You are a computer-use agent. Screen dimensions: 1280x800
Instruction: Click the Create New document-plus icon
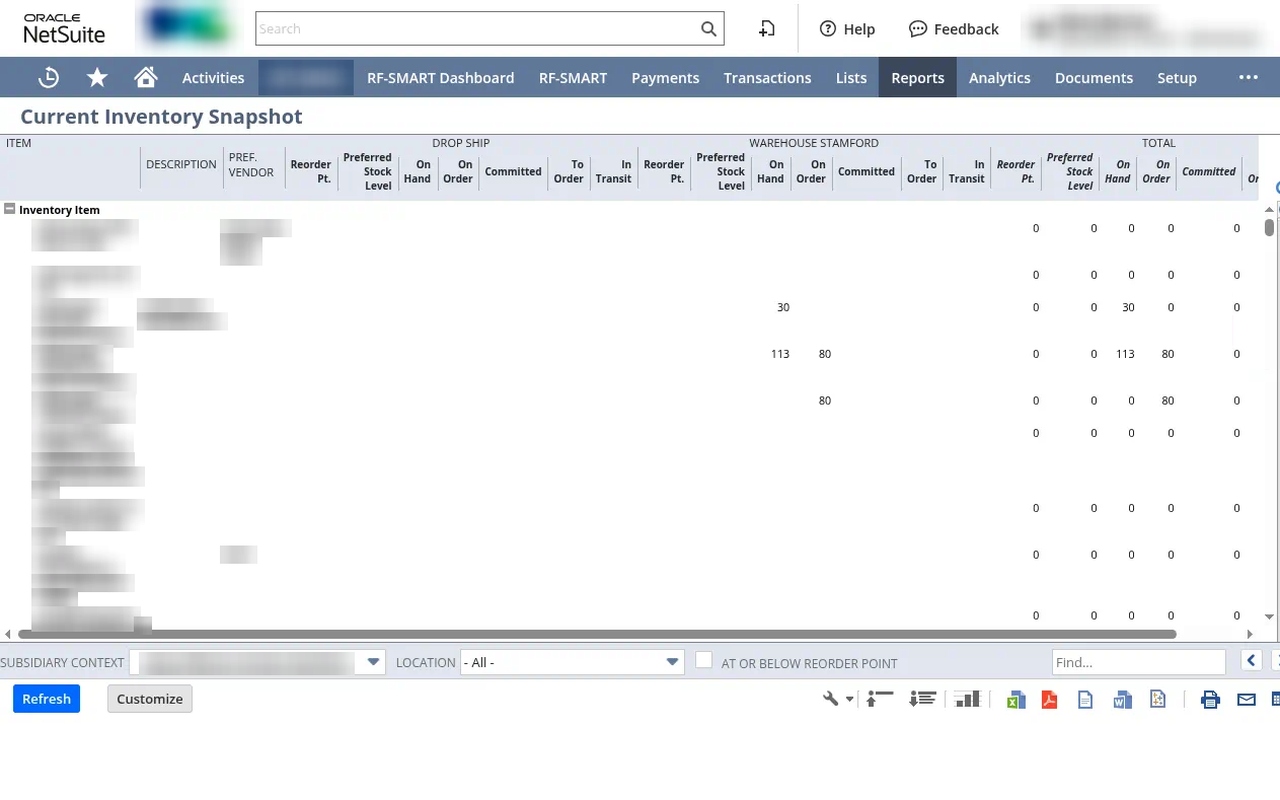(767, 29)
